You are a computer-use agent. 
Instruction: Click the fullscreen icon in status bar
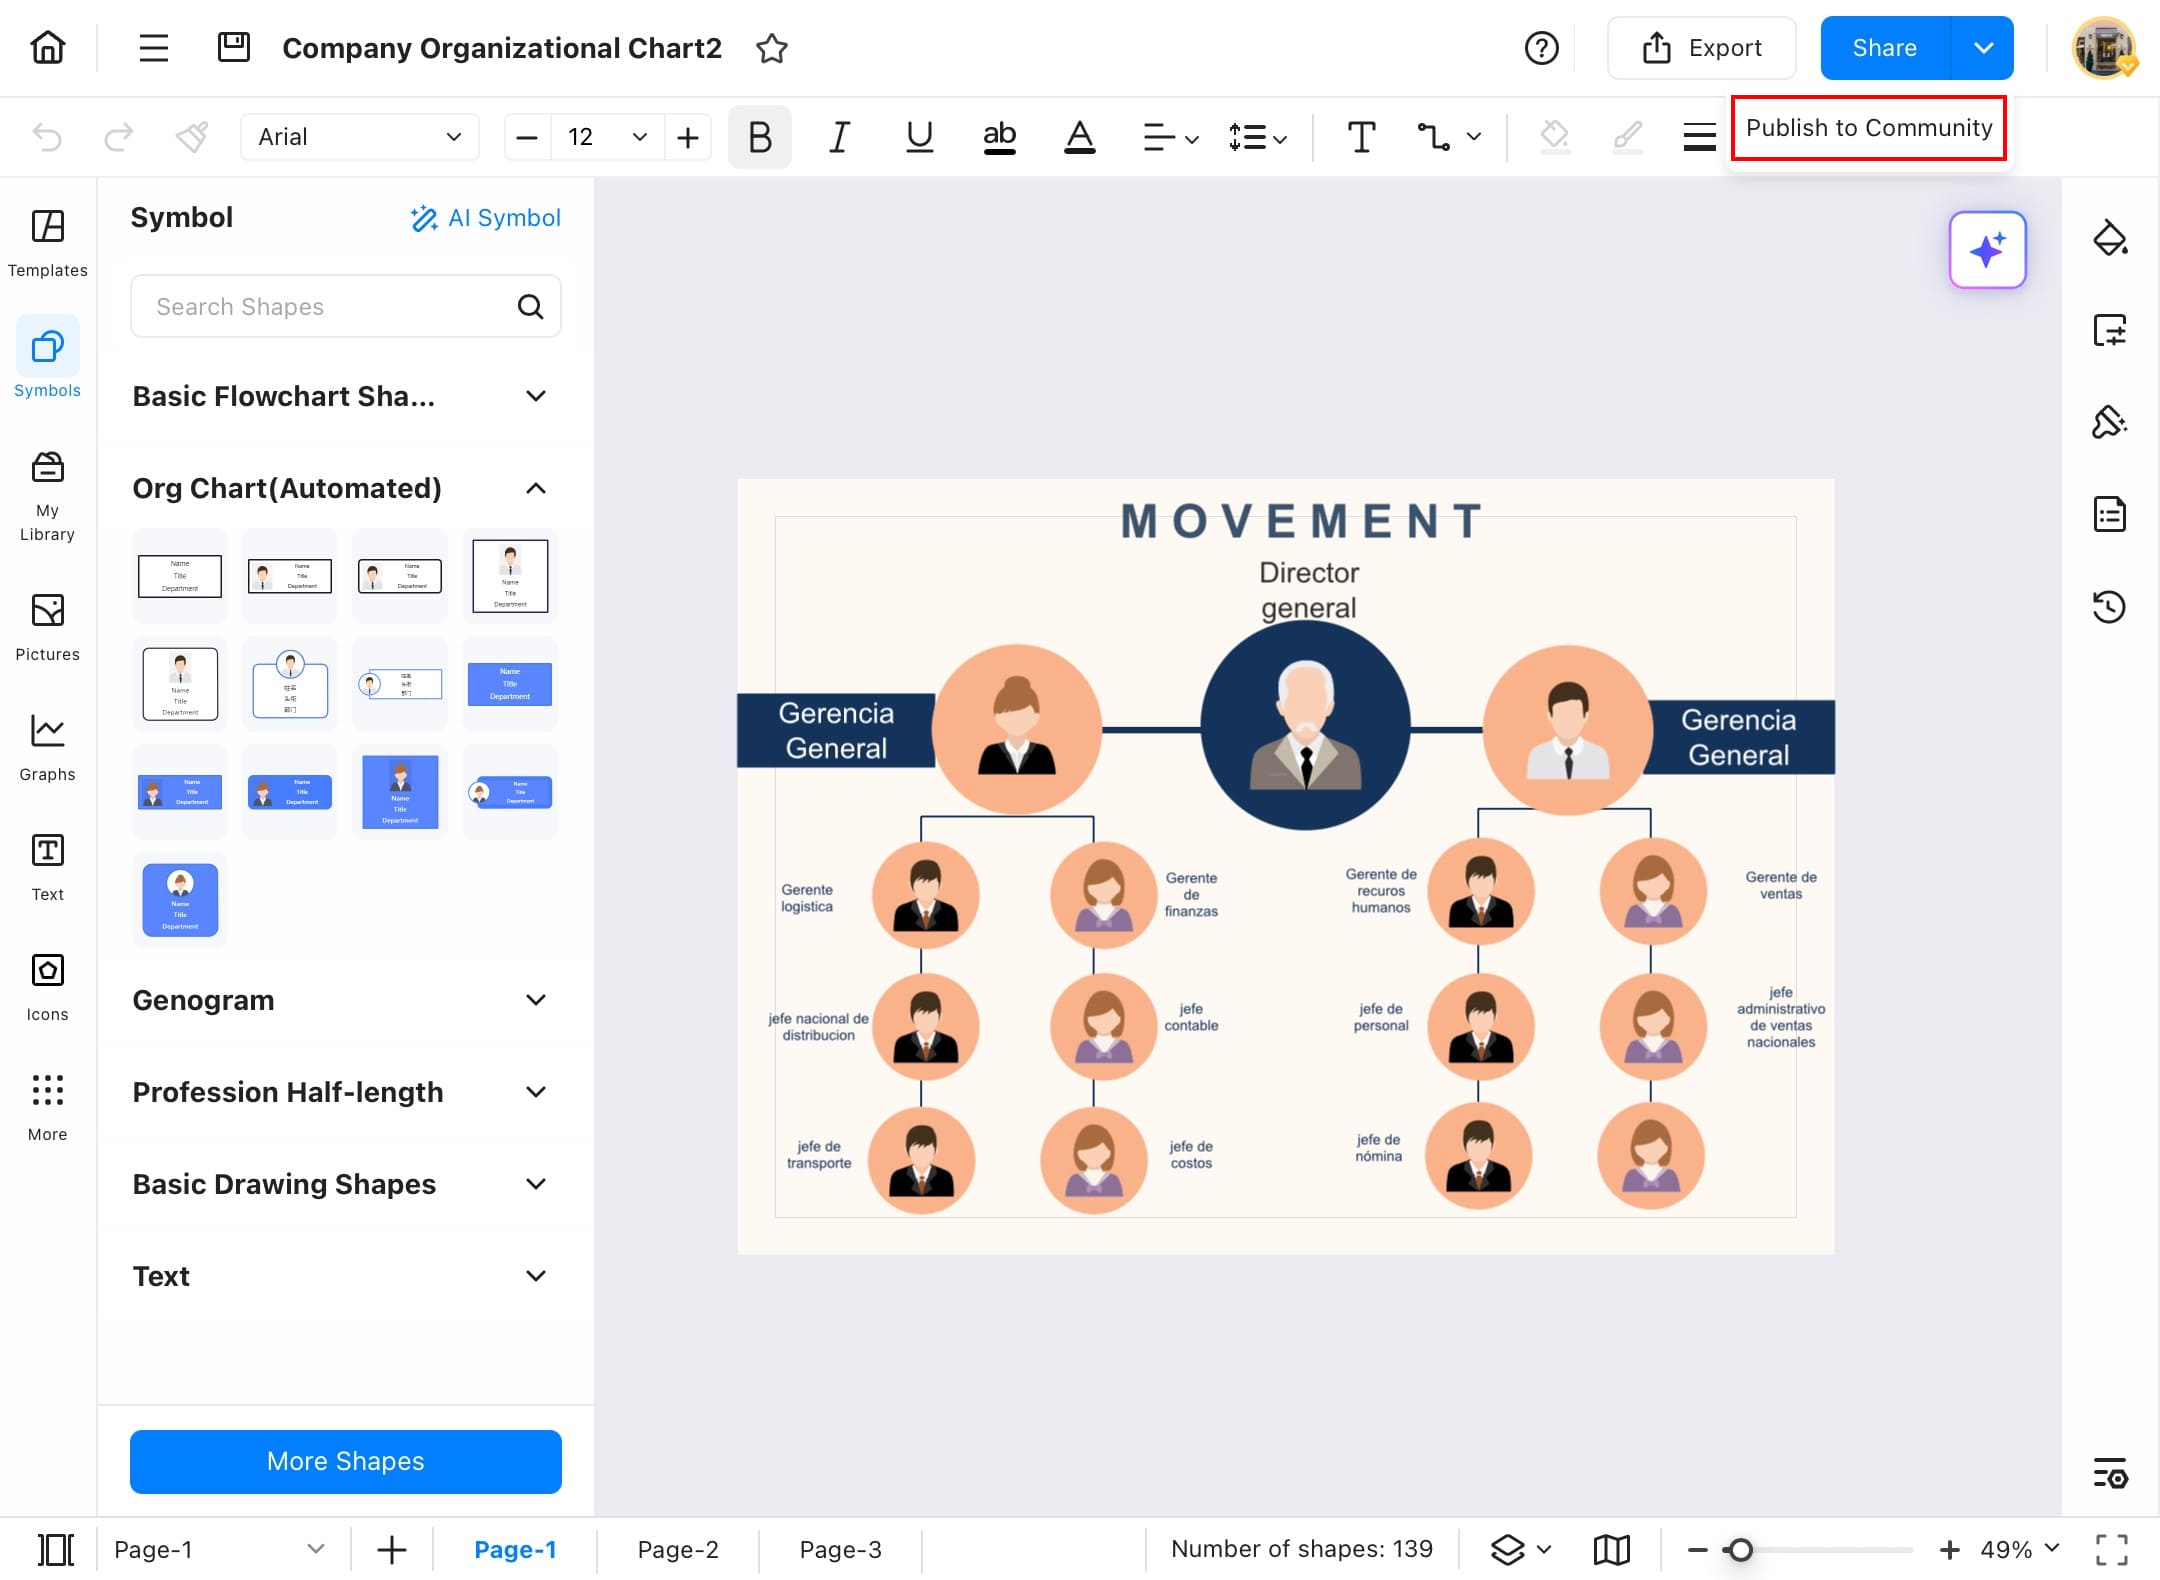click(x=2111, y=1549)
